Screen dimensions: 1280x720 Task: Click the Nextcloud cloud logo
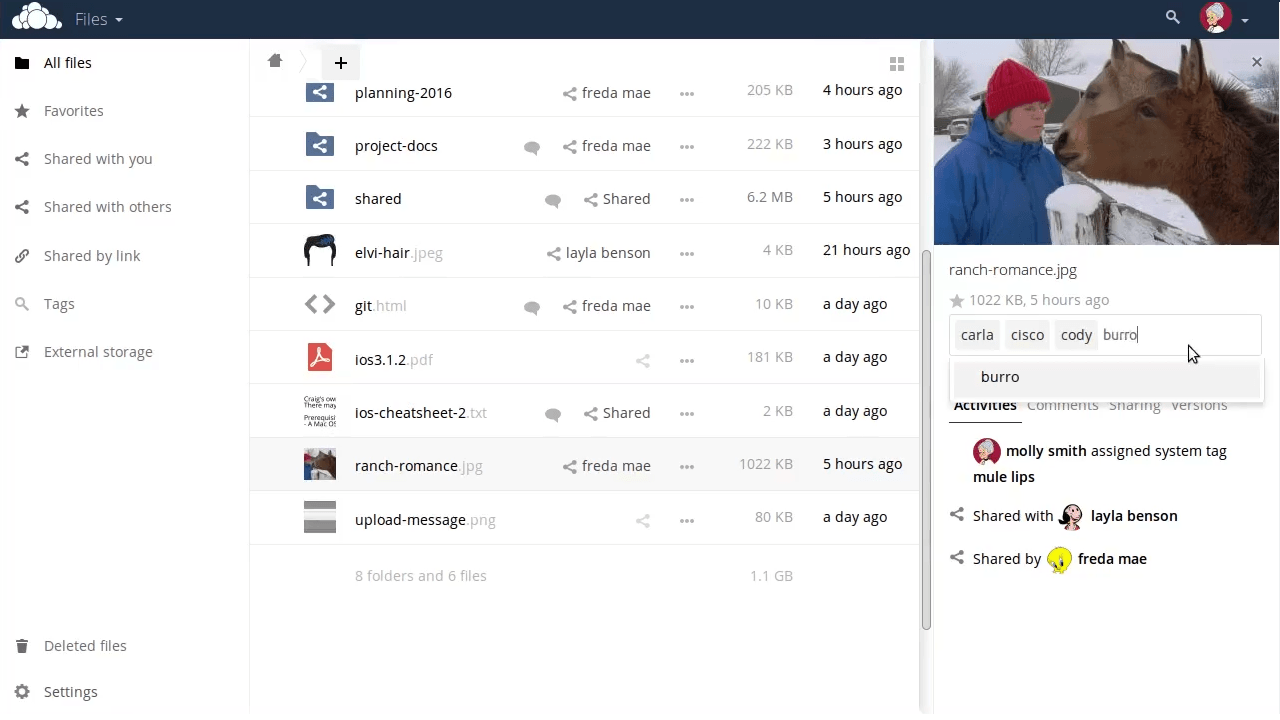pyautogui.click(x=36, y=17)
